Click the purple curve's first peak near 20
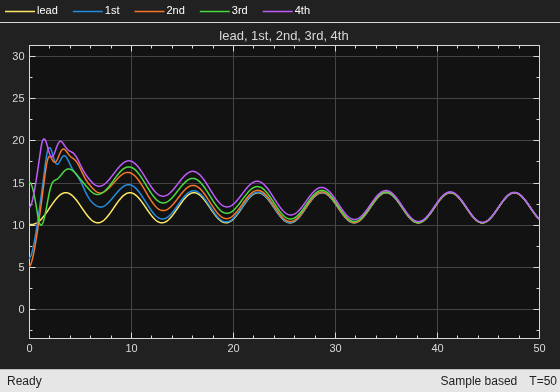The height and width of the screenshot is (392, 560). [44, 139]
